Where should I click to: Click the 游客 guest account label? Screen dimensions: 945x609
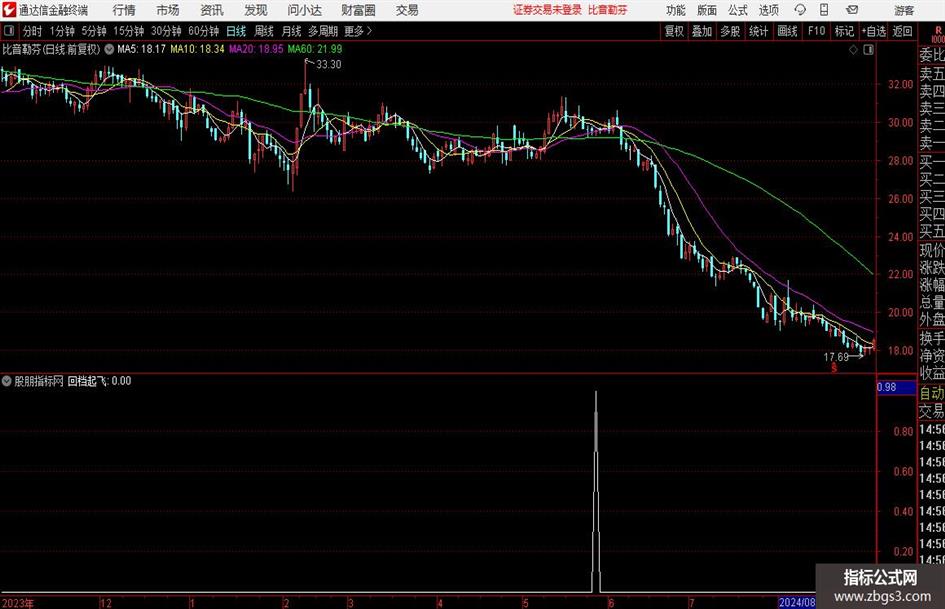tap(904, 10)
